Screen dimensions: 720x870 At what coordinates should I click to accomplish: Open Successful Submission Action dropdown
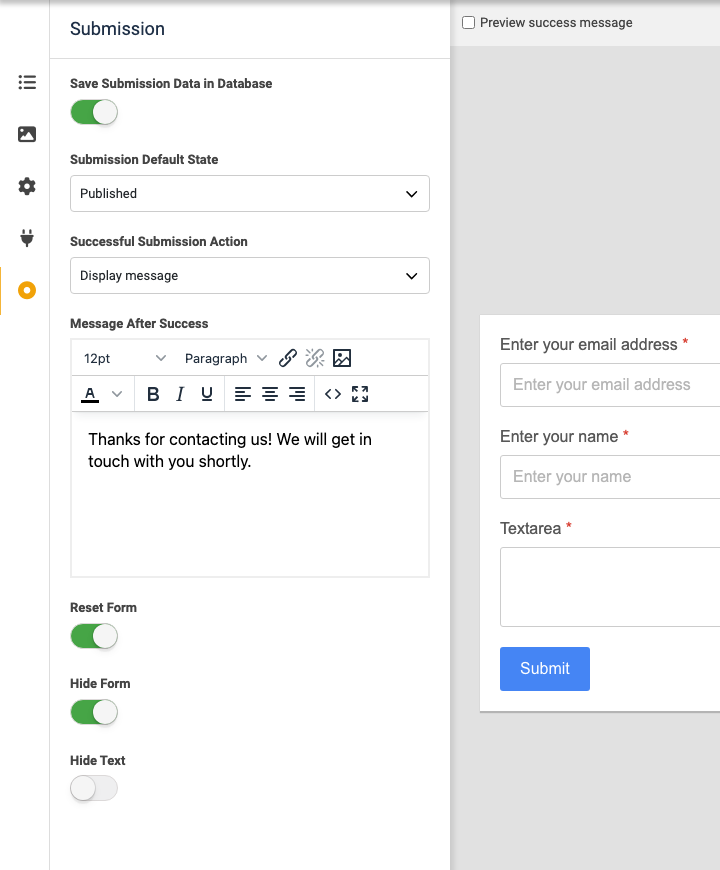tap(250, 276)
